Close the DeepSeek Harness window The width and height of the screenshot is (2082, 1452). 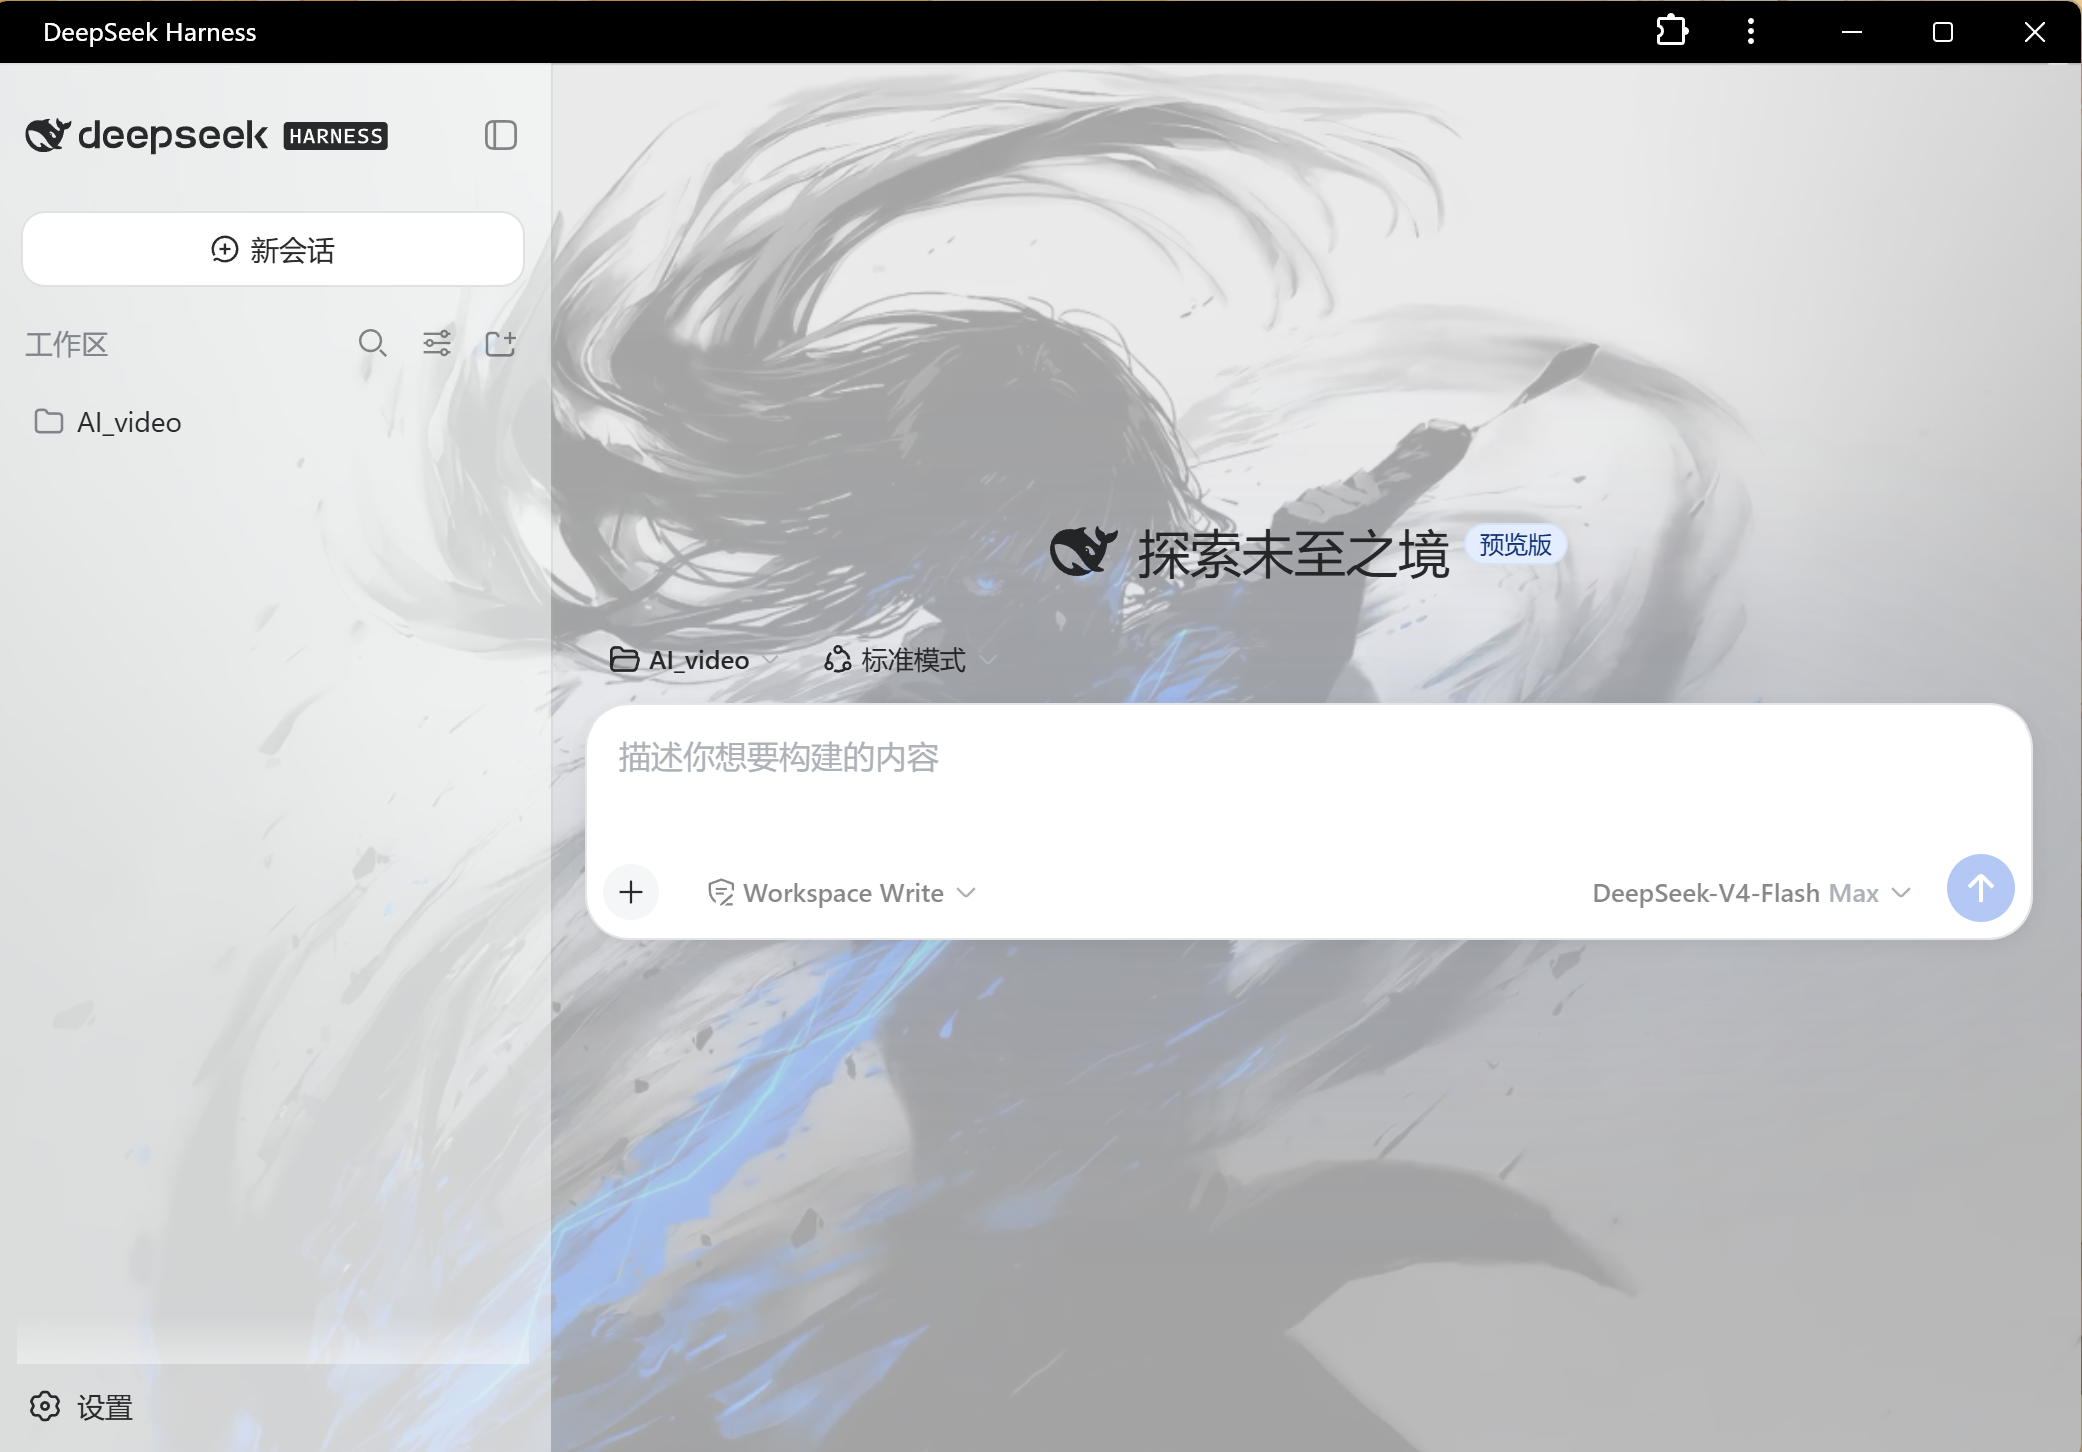pos(2034,32)
